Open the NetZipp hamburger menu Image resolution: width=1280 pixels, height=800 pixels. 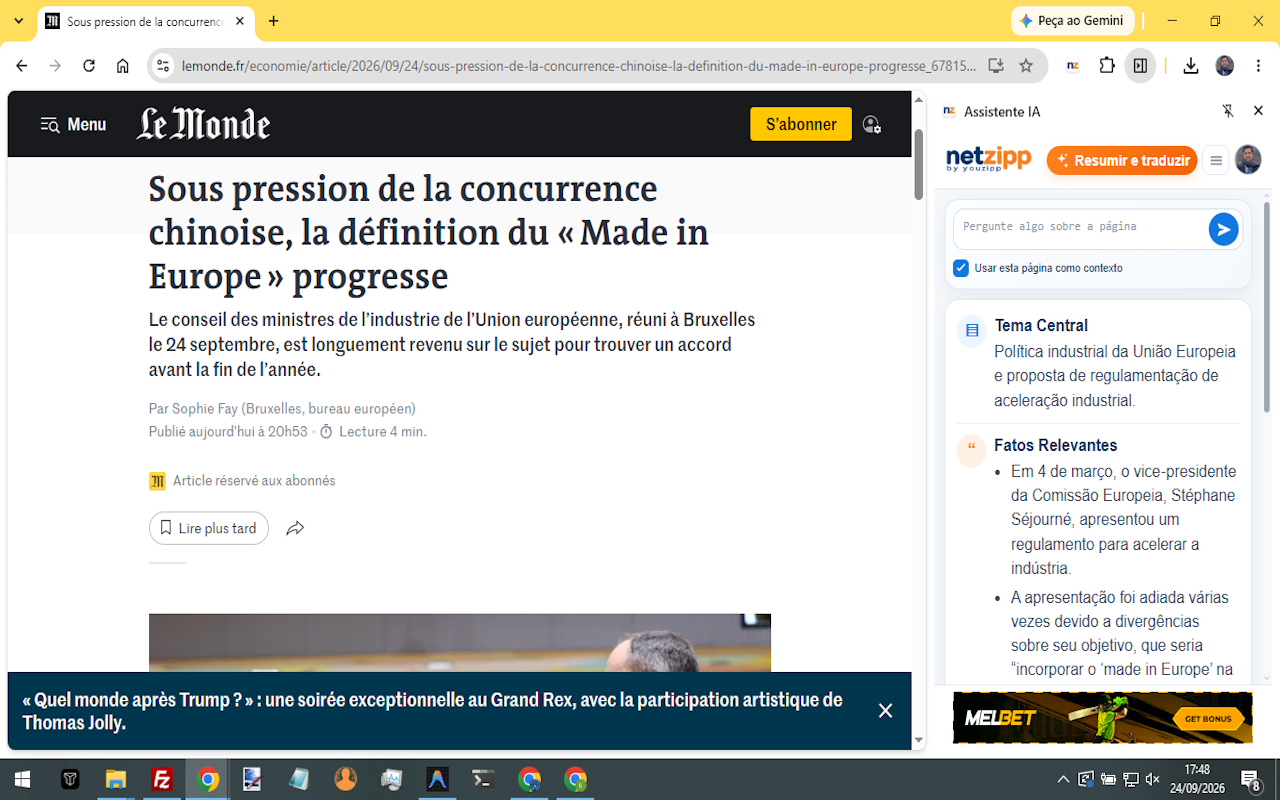1215,160
